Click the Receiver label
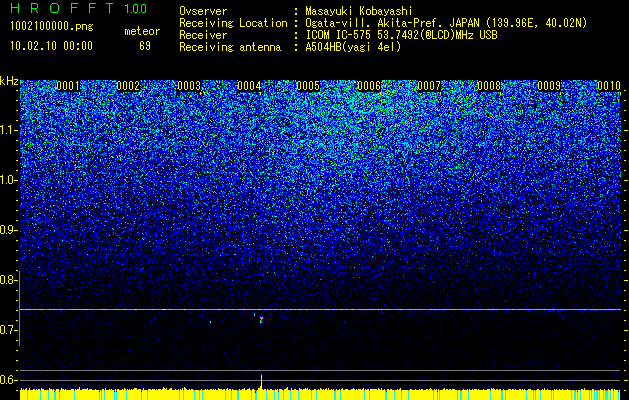629x400 pixels. click(203, 35)
